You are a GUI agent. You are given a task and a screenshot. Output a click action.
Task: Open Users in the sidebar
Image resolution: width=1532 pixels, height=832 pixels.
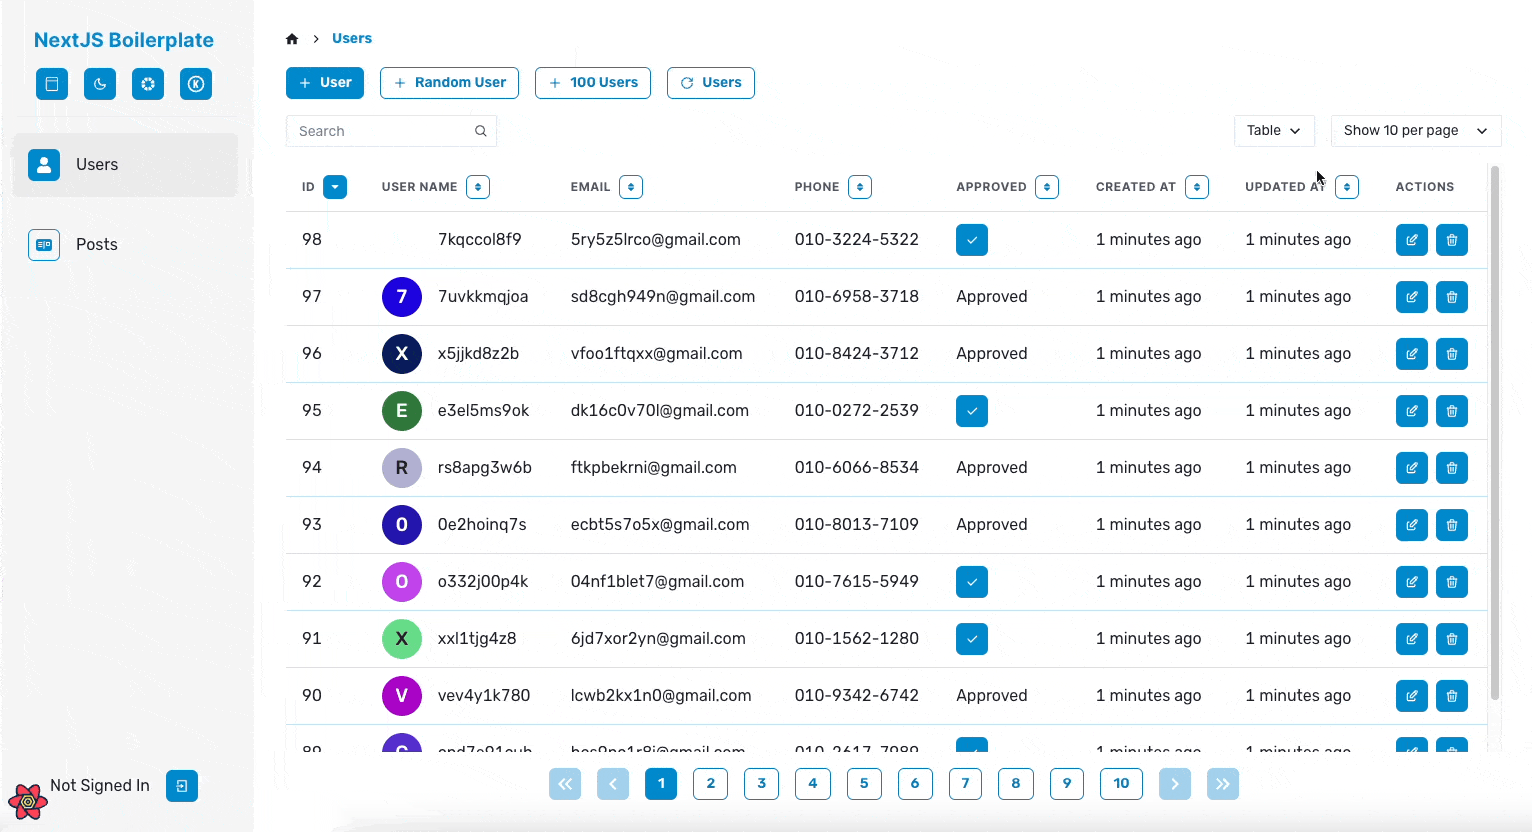pyautogui.click(x=125, y=165)
